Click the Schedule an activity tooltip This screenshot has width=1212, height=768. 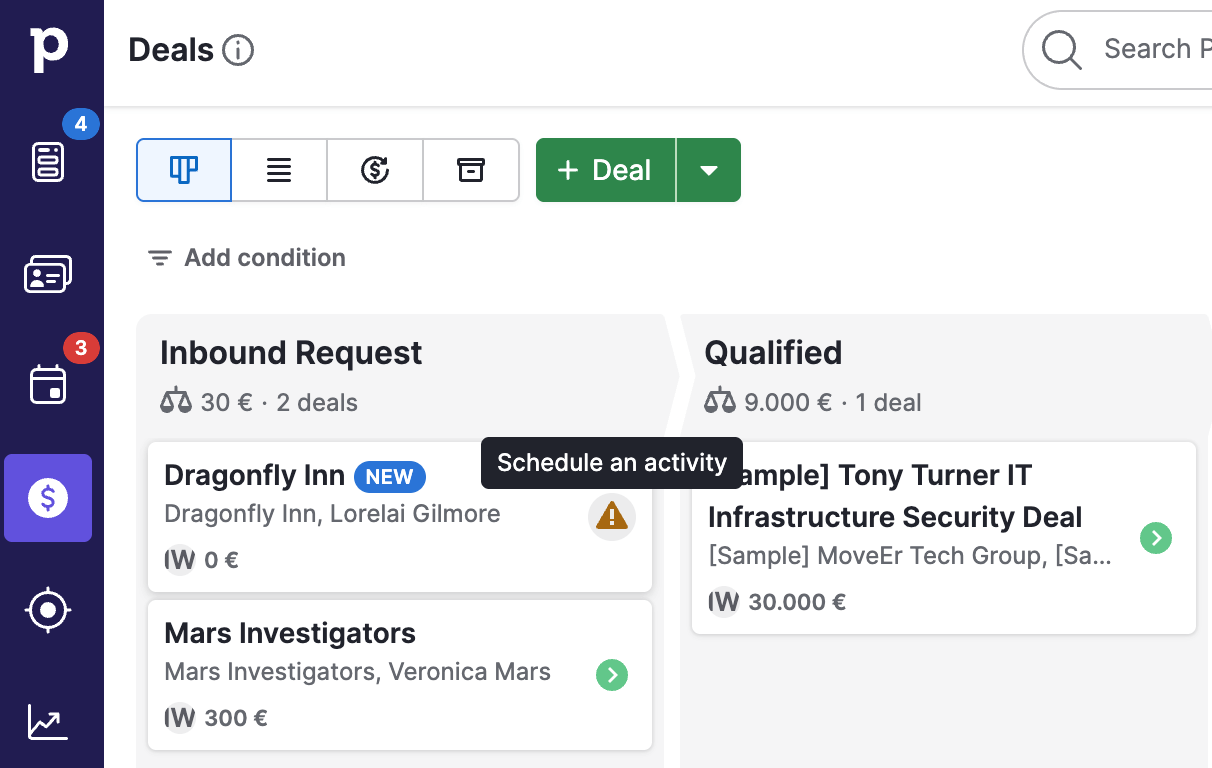click(611, 462)
